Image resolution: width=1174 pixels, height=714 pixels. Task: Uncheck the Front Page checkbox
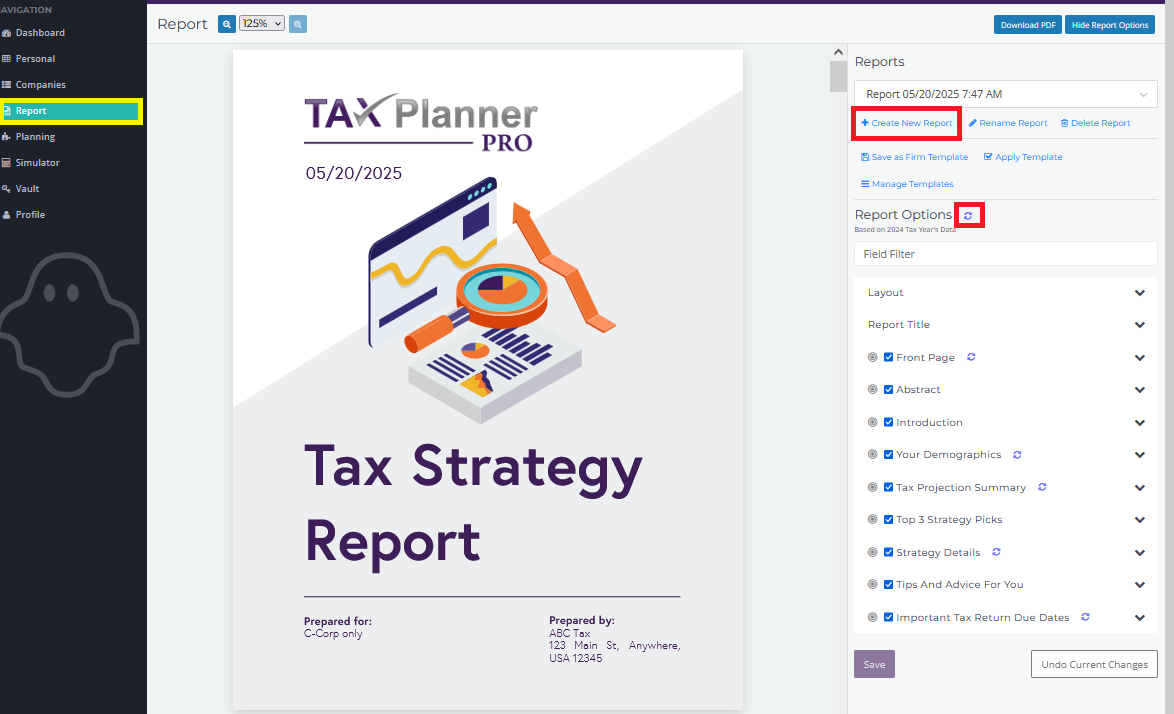[x=889, y=357]
